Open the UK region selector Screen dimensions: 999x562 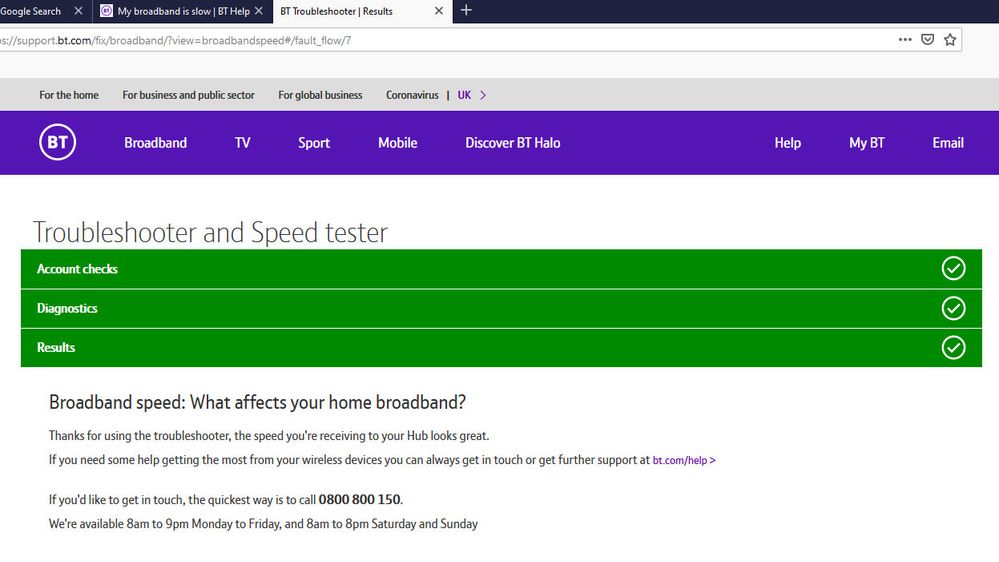pyautogui.click(x=472, y=95)
